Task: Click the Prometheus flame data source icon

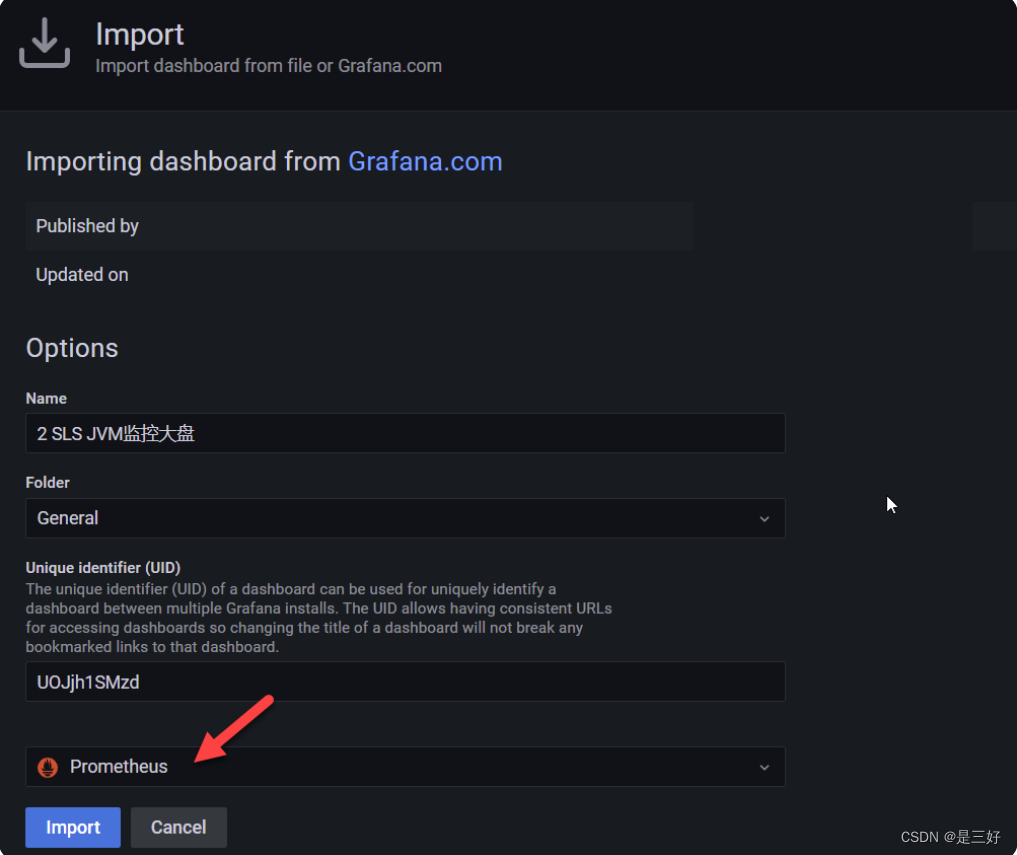Action: pos(47,767)
